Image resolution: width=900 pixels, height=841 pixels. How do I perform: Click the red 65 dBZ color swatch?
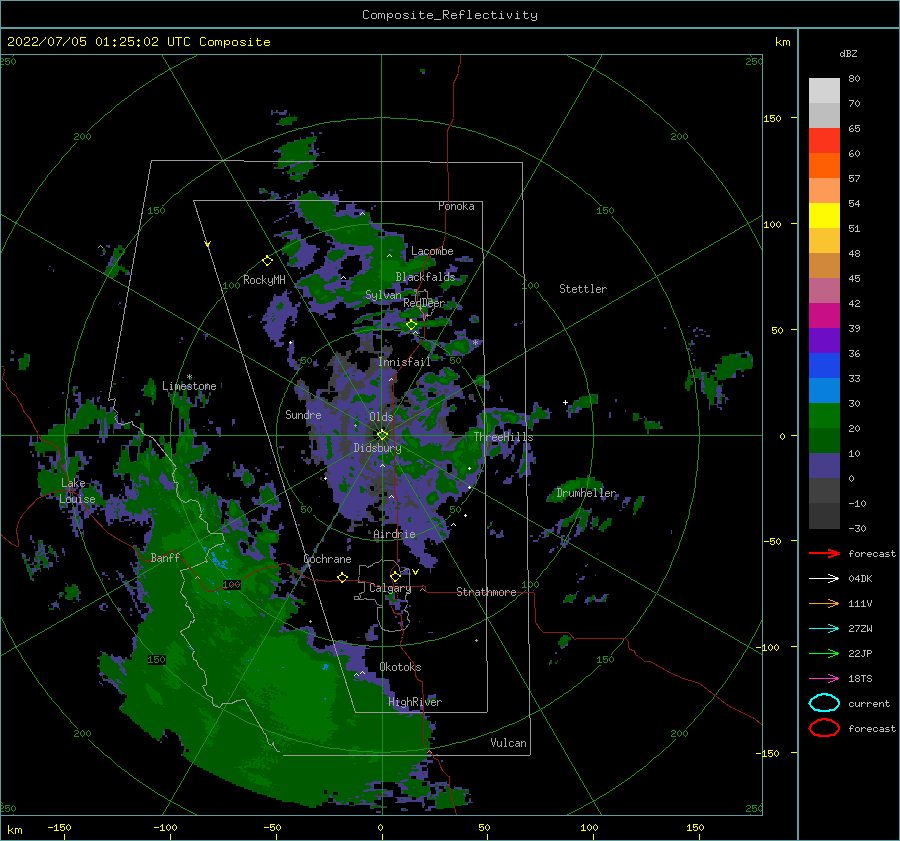coord(824,140)
